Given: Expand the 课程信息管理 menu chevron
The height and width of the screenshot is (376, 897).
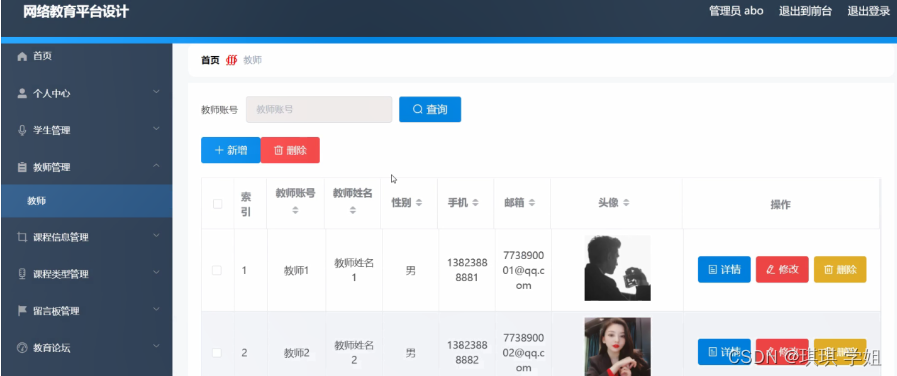Looking at the screenshot, I should pyautogui.click(x=156, y=235).
